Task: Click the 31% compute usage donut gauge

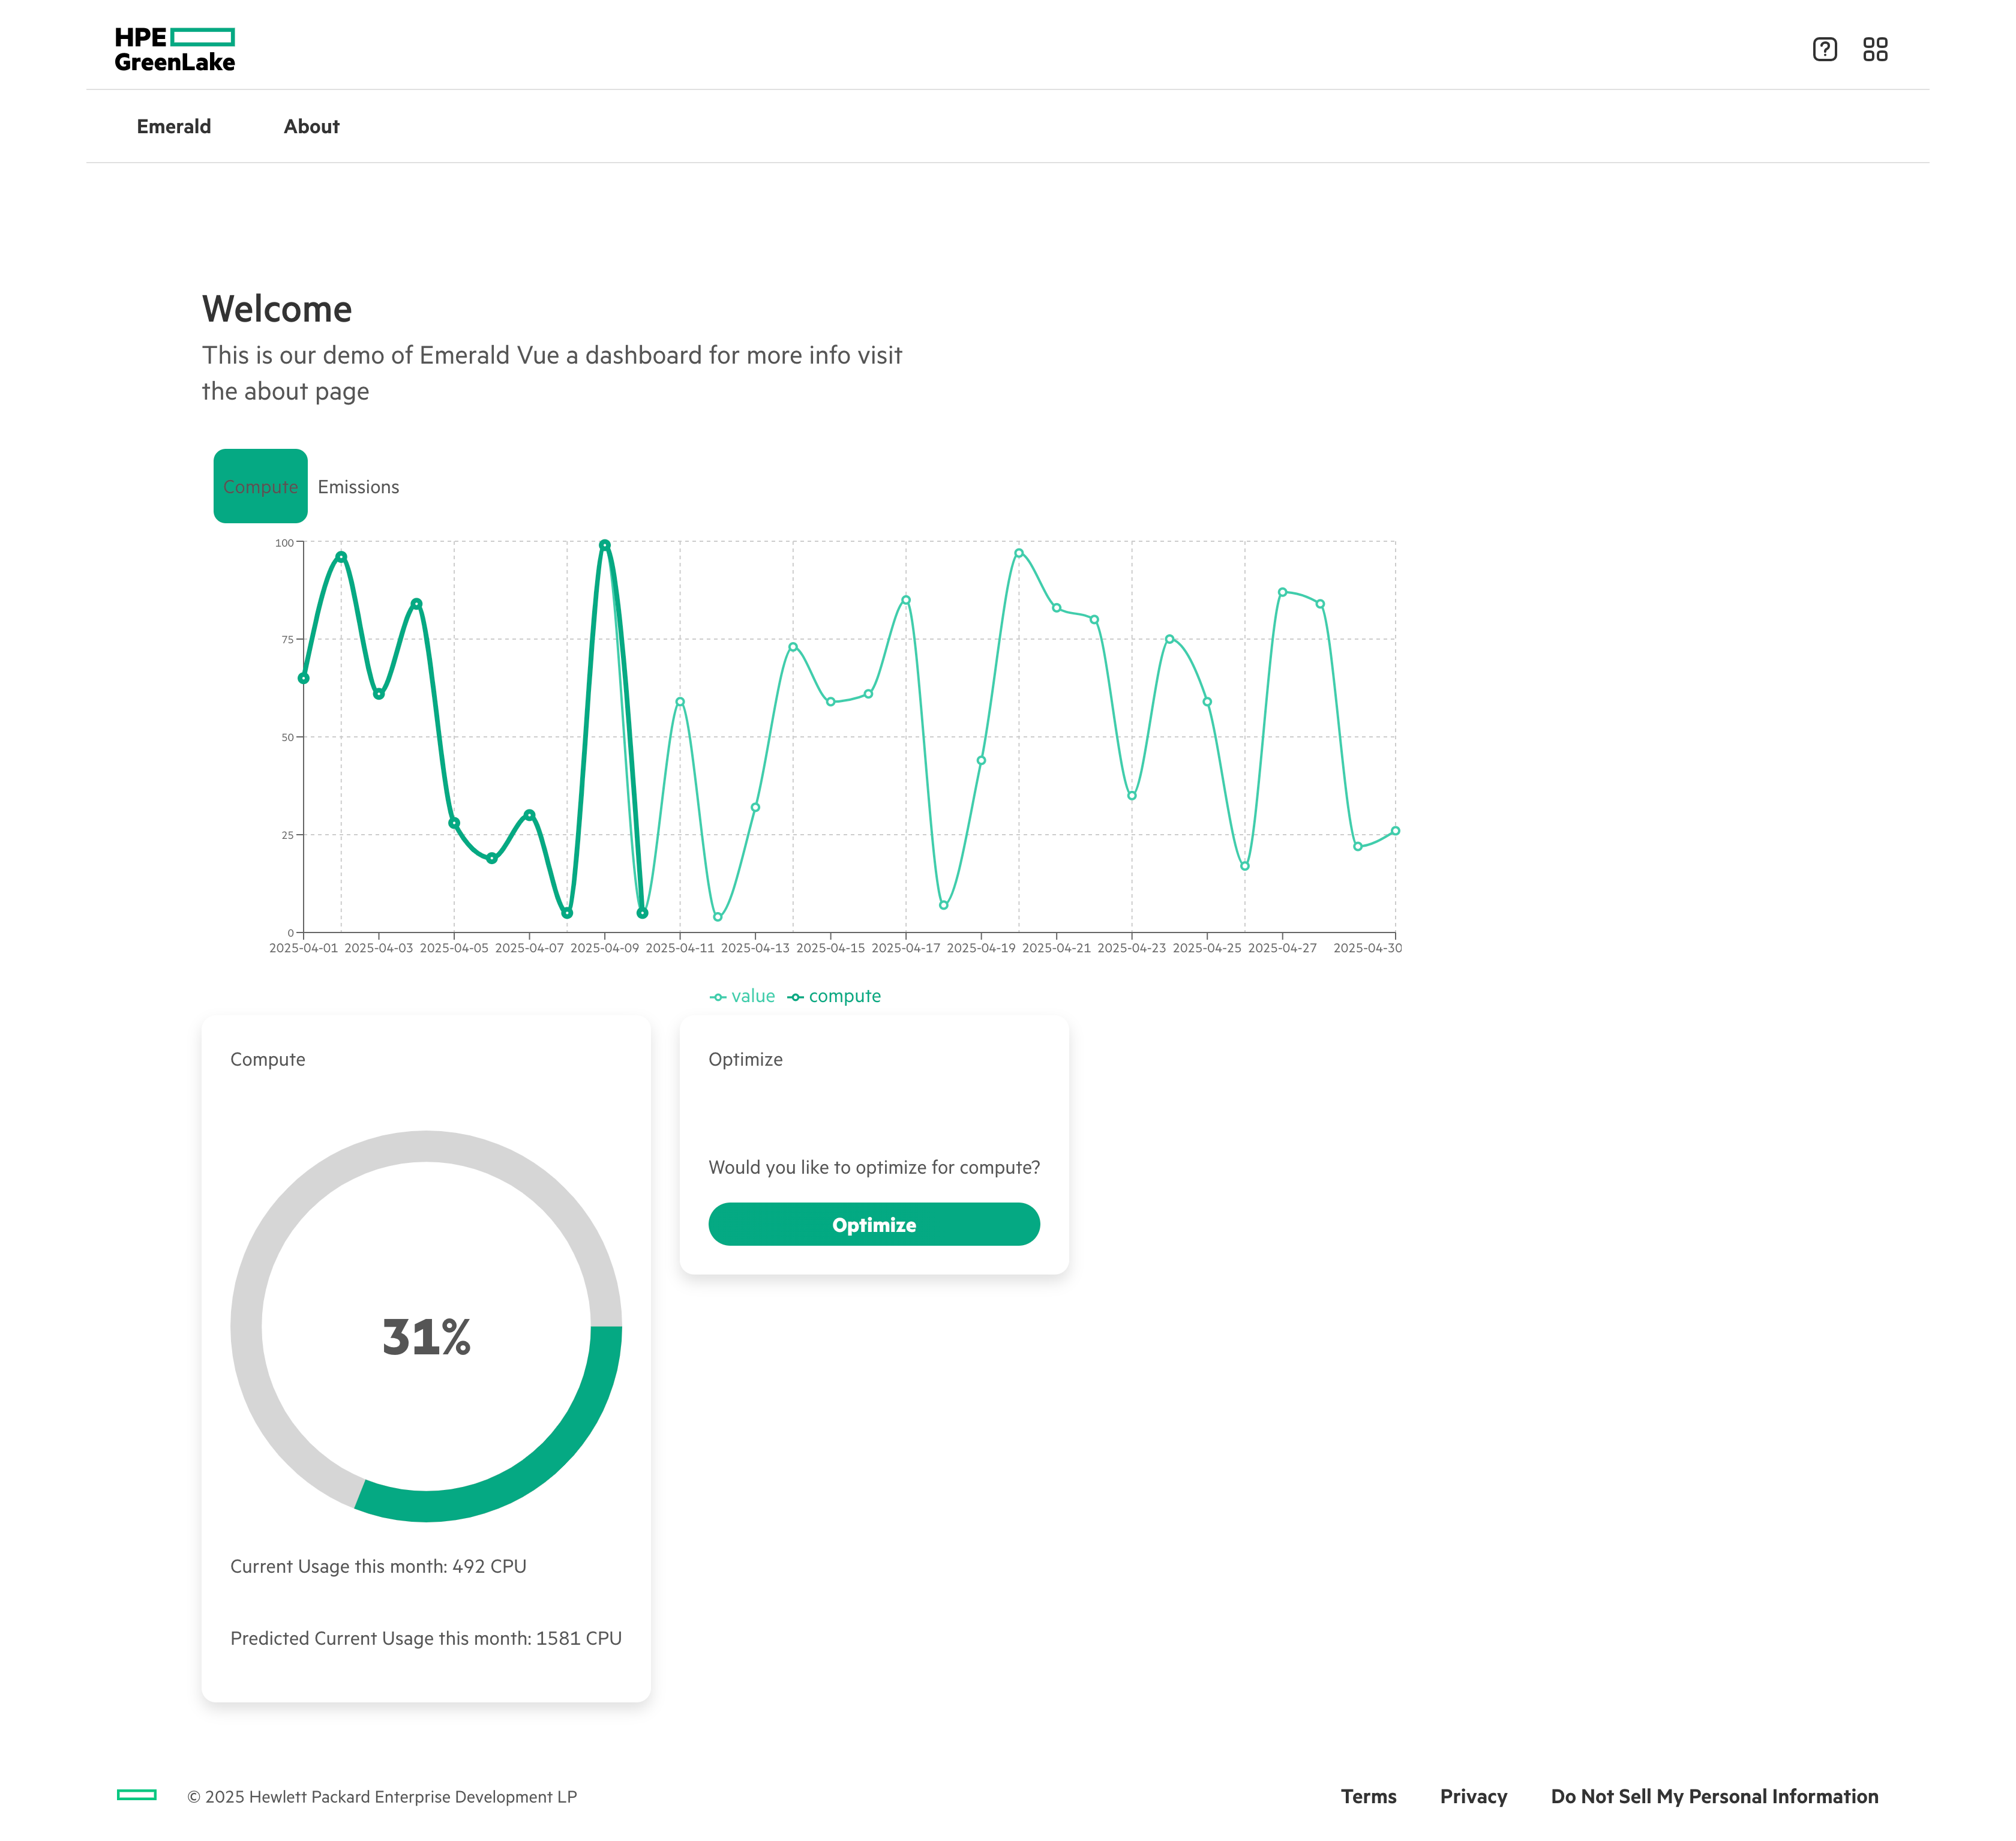Action: click(426, 1336)
